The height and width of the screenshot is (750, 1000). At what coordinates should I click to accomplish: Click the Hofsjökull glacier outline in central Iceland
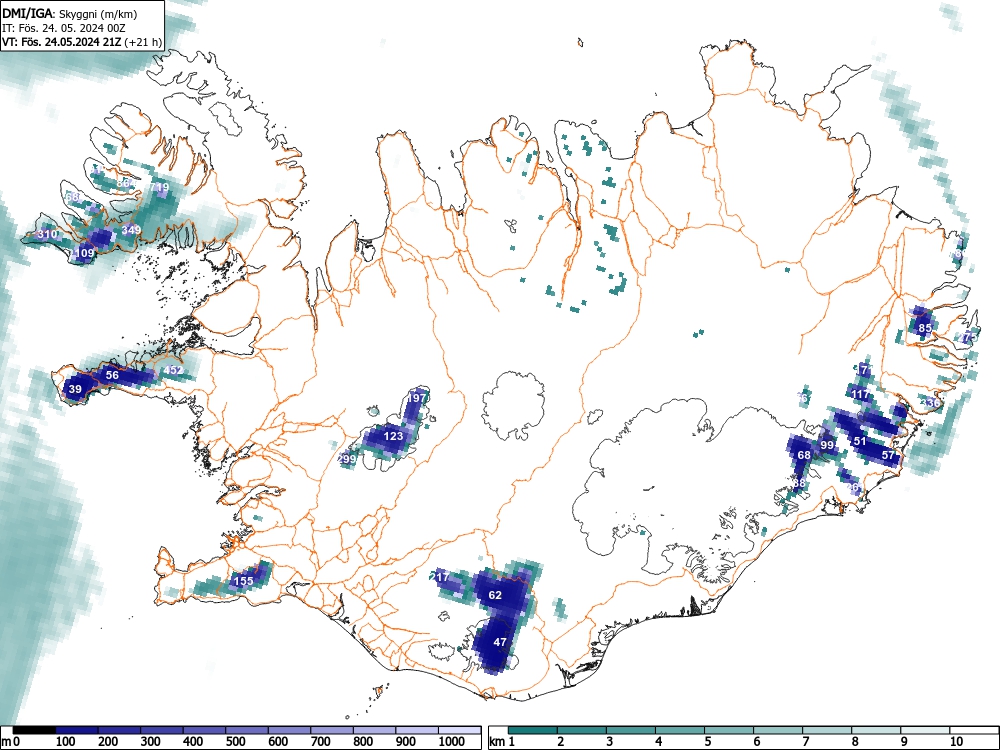[x=513, y=406]
